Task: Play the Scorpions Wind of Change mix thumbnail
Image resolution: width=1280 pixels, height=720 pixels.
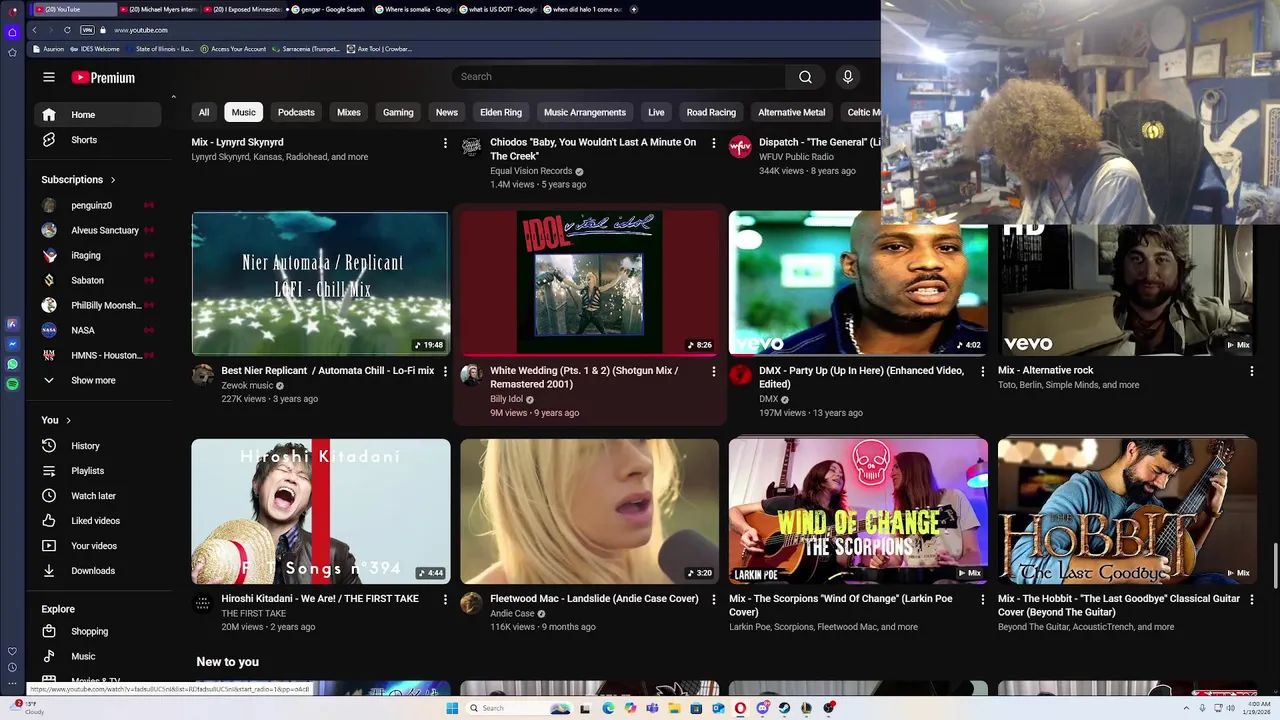Action: coord(858,511)
